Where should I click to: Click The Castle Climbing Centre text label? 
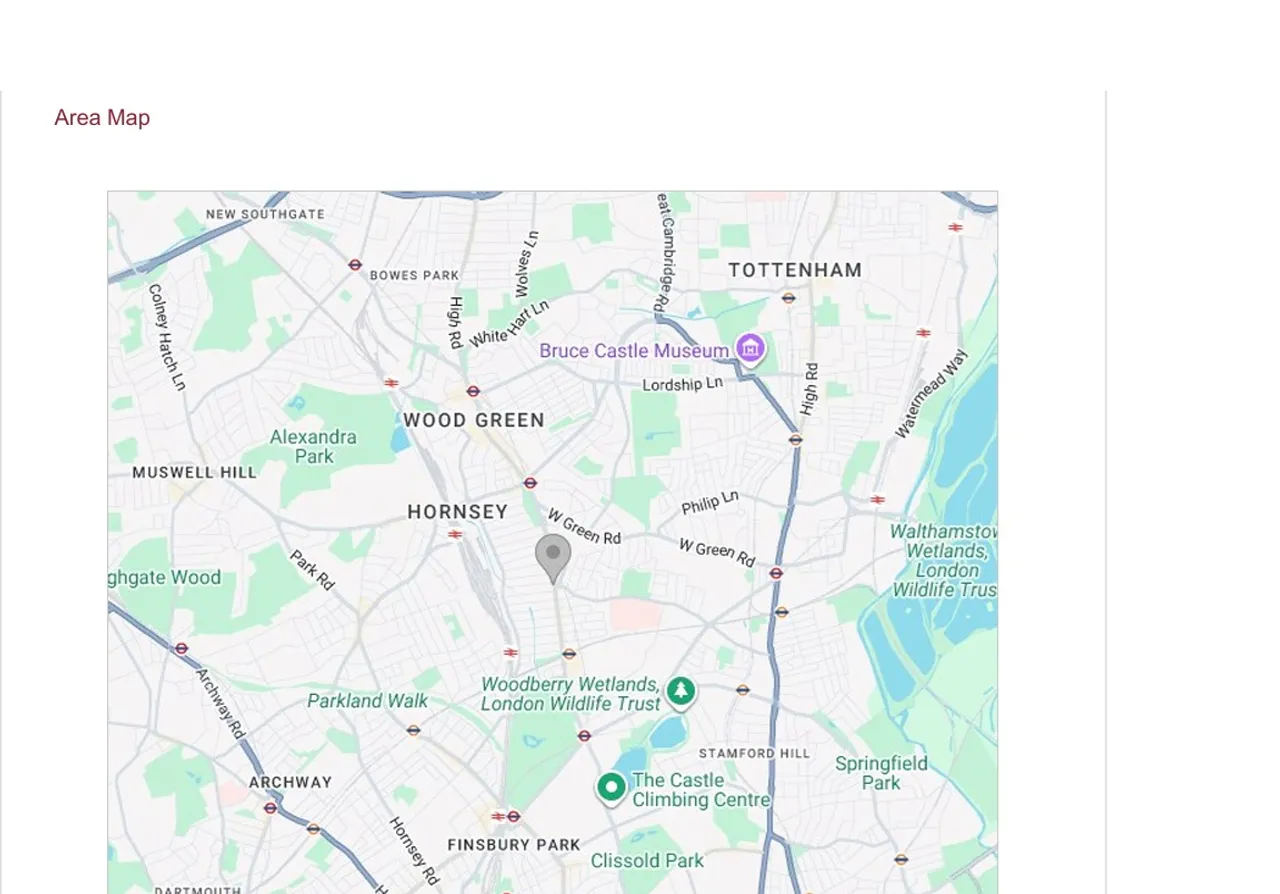[701, 790]
